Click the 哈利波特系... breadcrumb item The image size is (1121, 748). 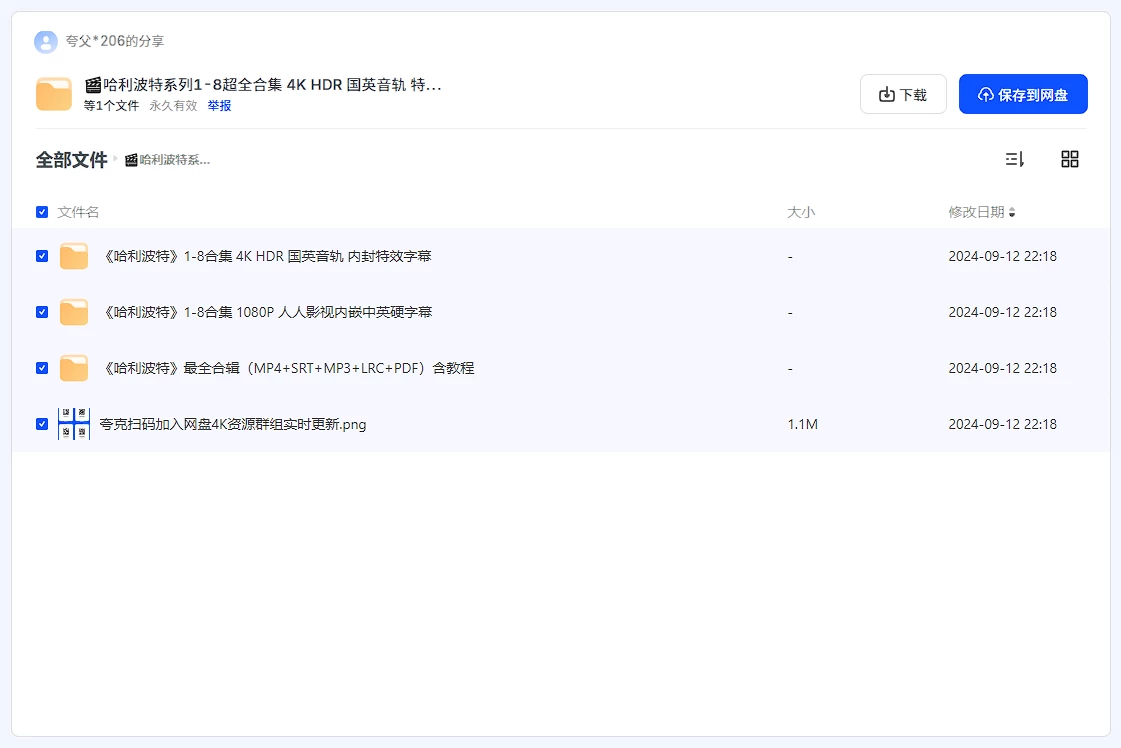coord(167,160)
